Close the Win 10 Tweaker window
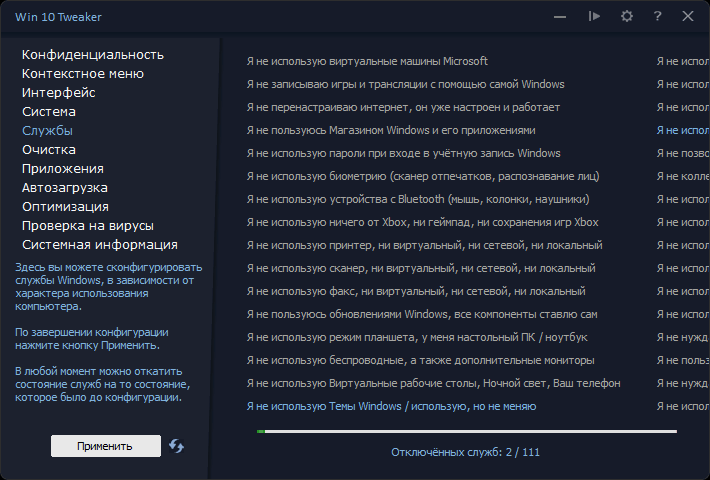This screenshot has height=480, width=710. [x=688, y=16]
